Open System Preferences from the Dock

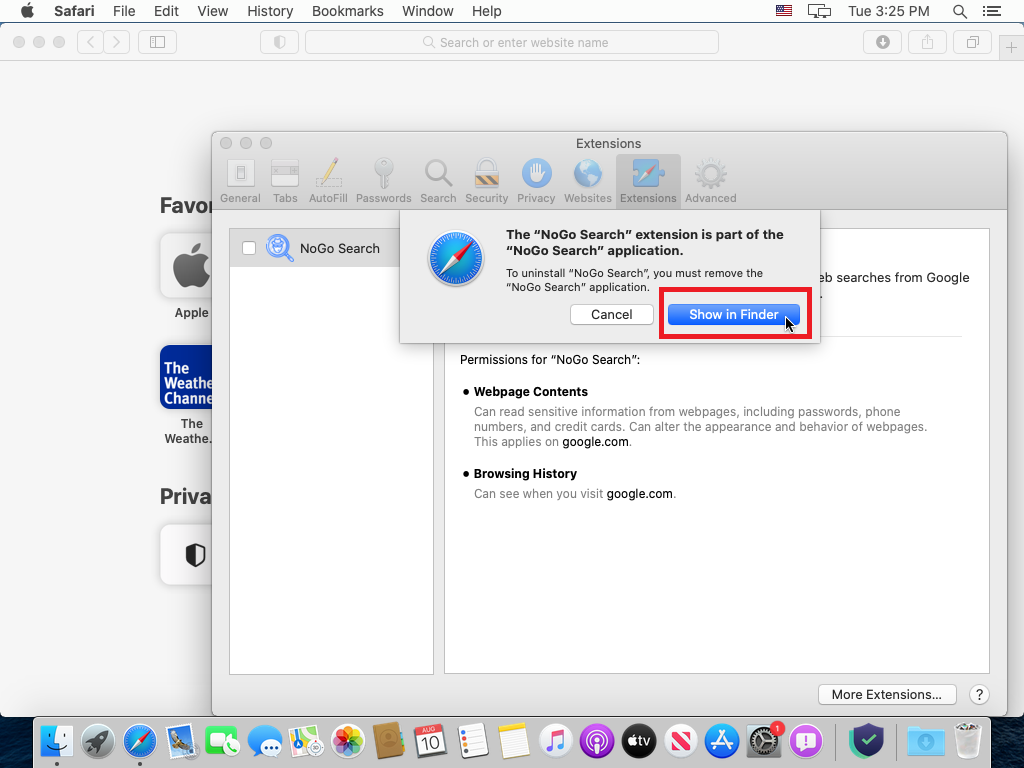pyautogui.click(x=763, y=741)
